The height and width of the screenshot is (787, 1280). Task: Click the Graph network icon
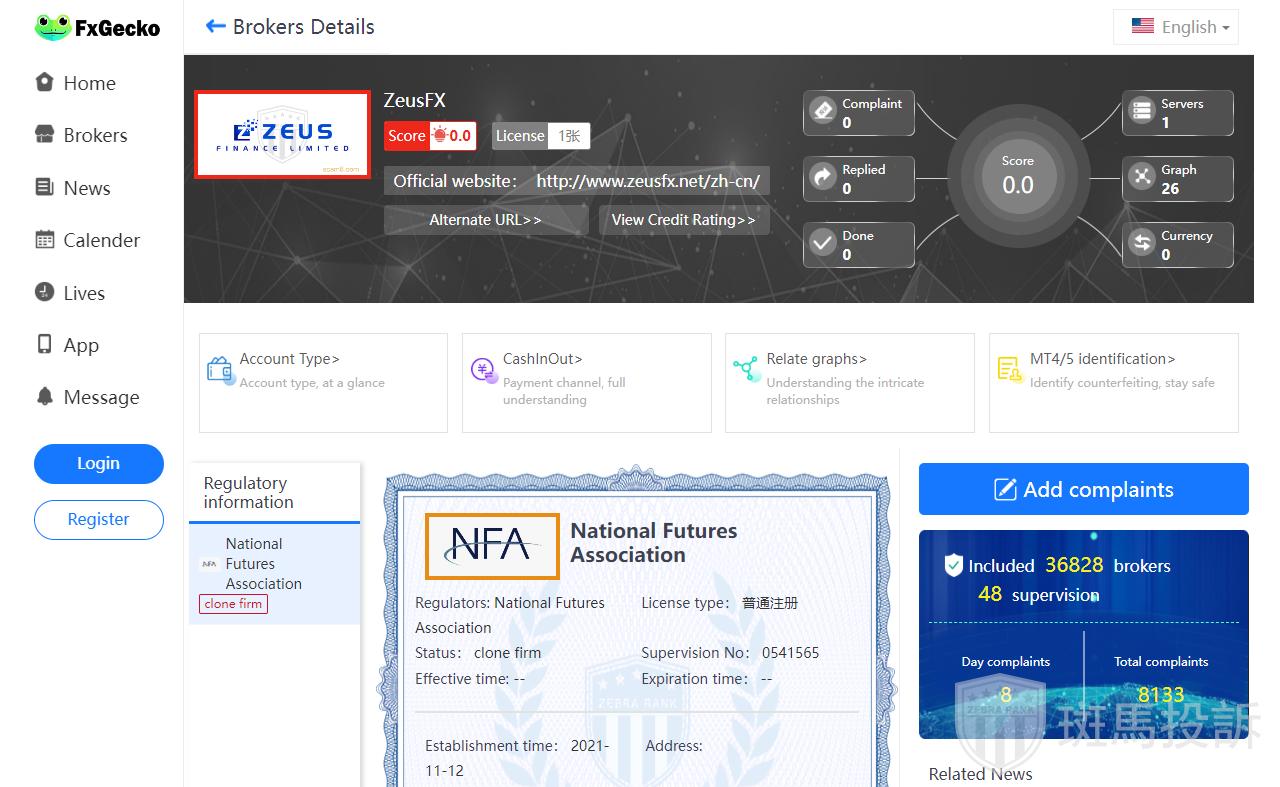click(x=1142, y=178)
